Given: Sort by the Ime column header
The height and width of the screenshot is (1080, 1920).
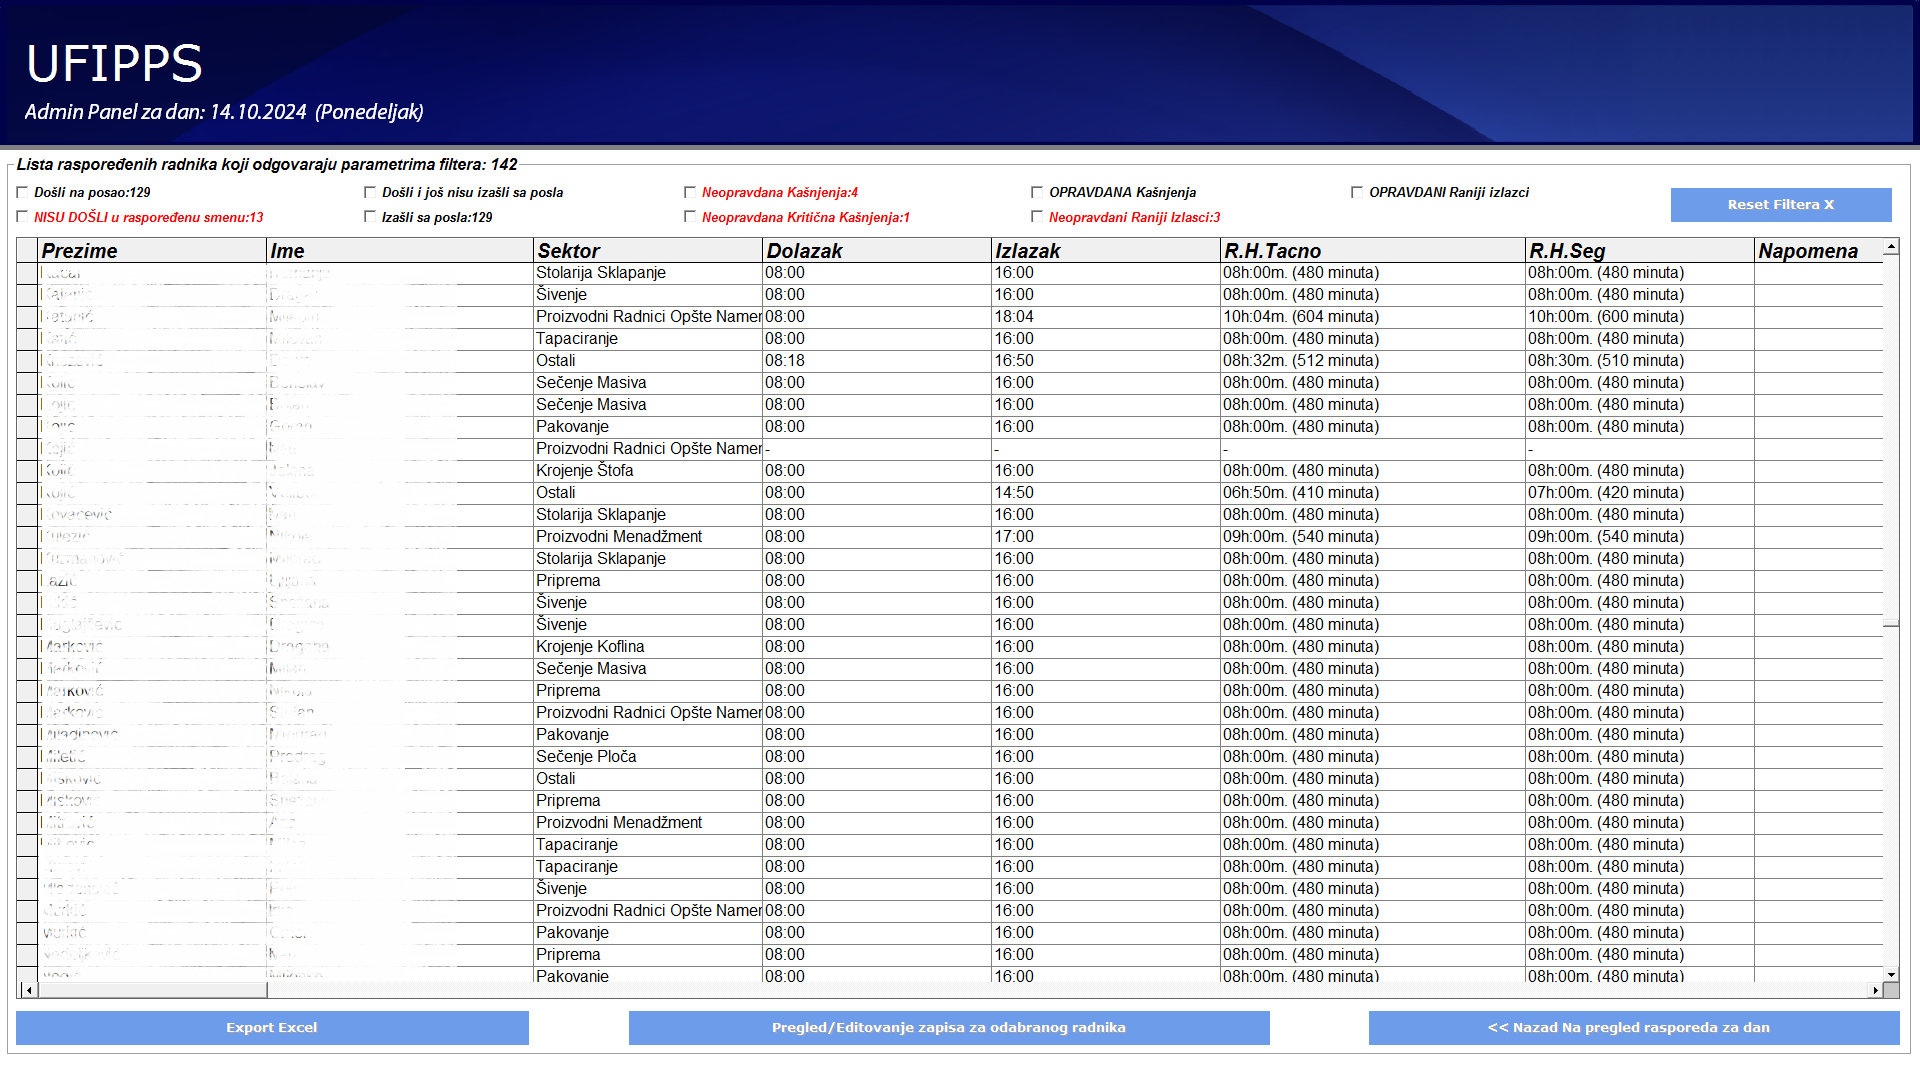Looking at the screenshot, I should click(x=400, y=251).
